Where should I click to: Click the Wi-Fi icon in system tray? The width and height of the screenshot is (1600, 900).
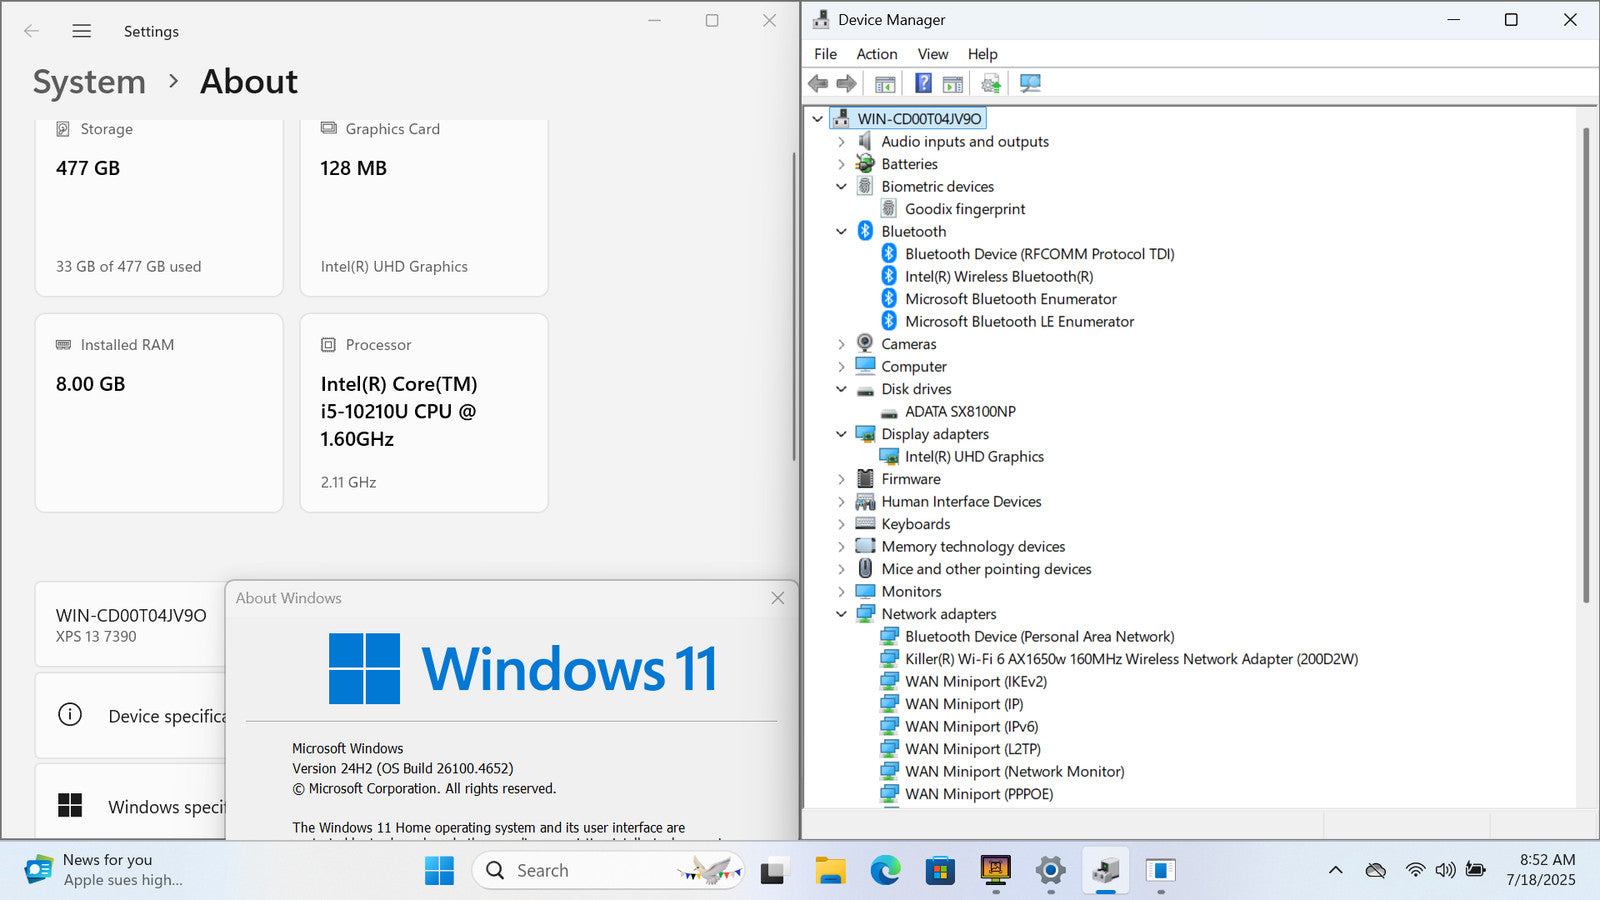pyautogui.click(x=1414, y=870)
